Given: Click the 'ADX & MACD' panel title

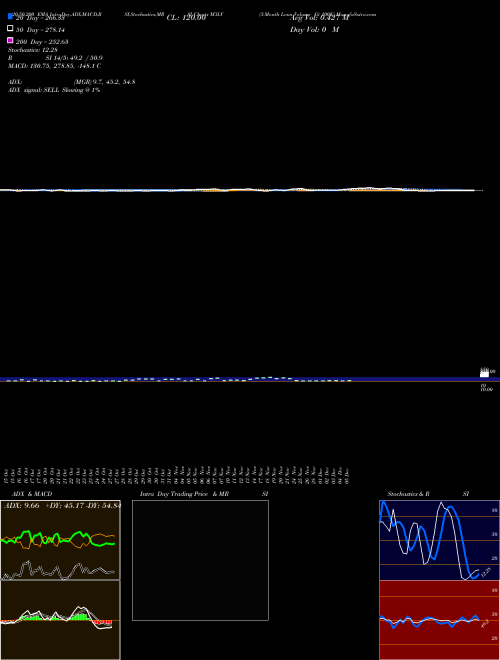Looking at the screenshot, I should click(32, 494).
